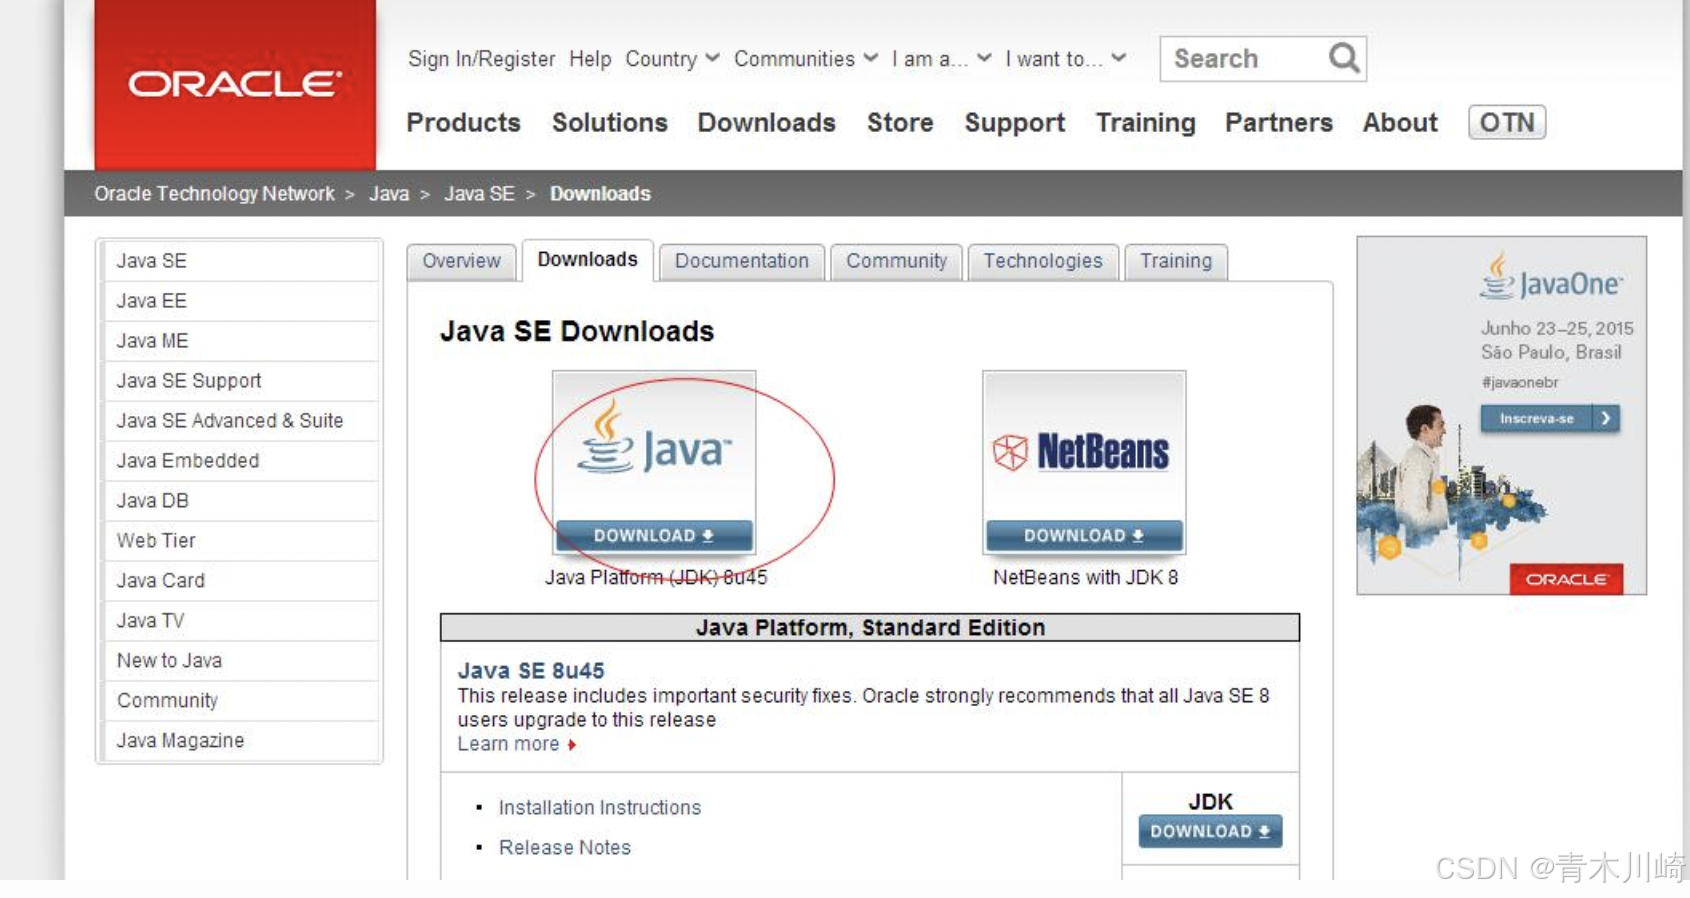The image size is (1690, 898).
Task: Click DOWNLOAD under the NetBeans logo
Action: 1084,536
